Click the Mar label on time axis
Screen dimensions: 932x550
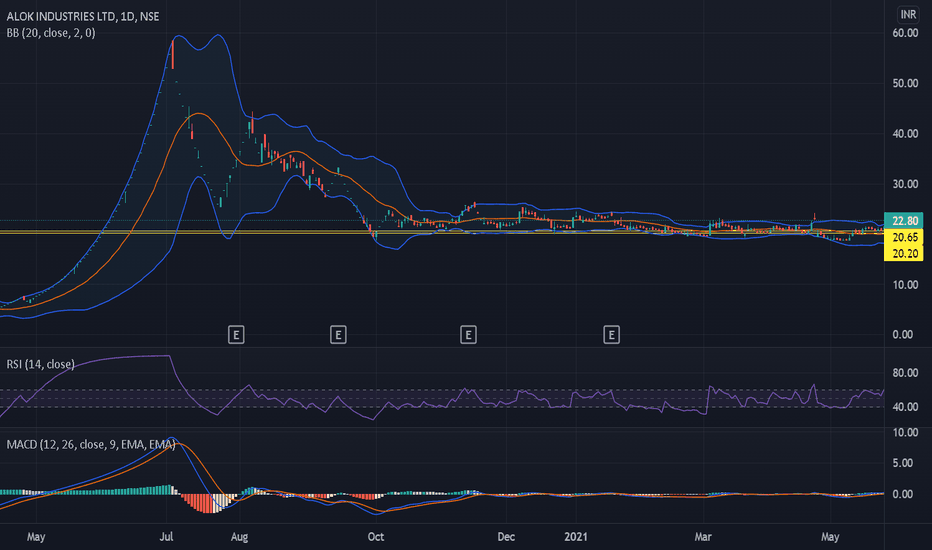coord(703,536)
